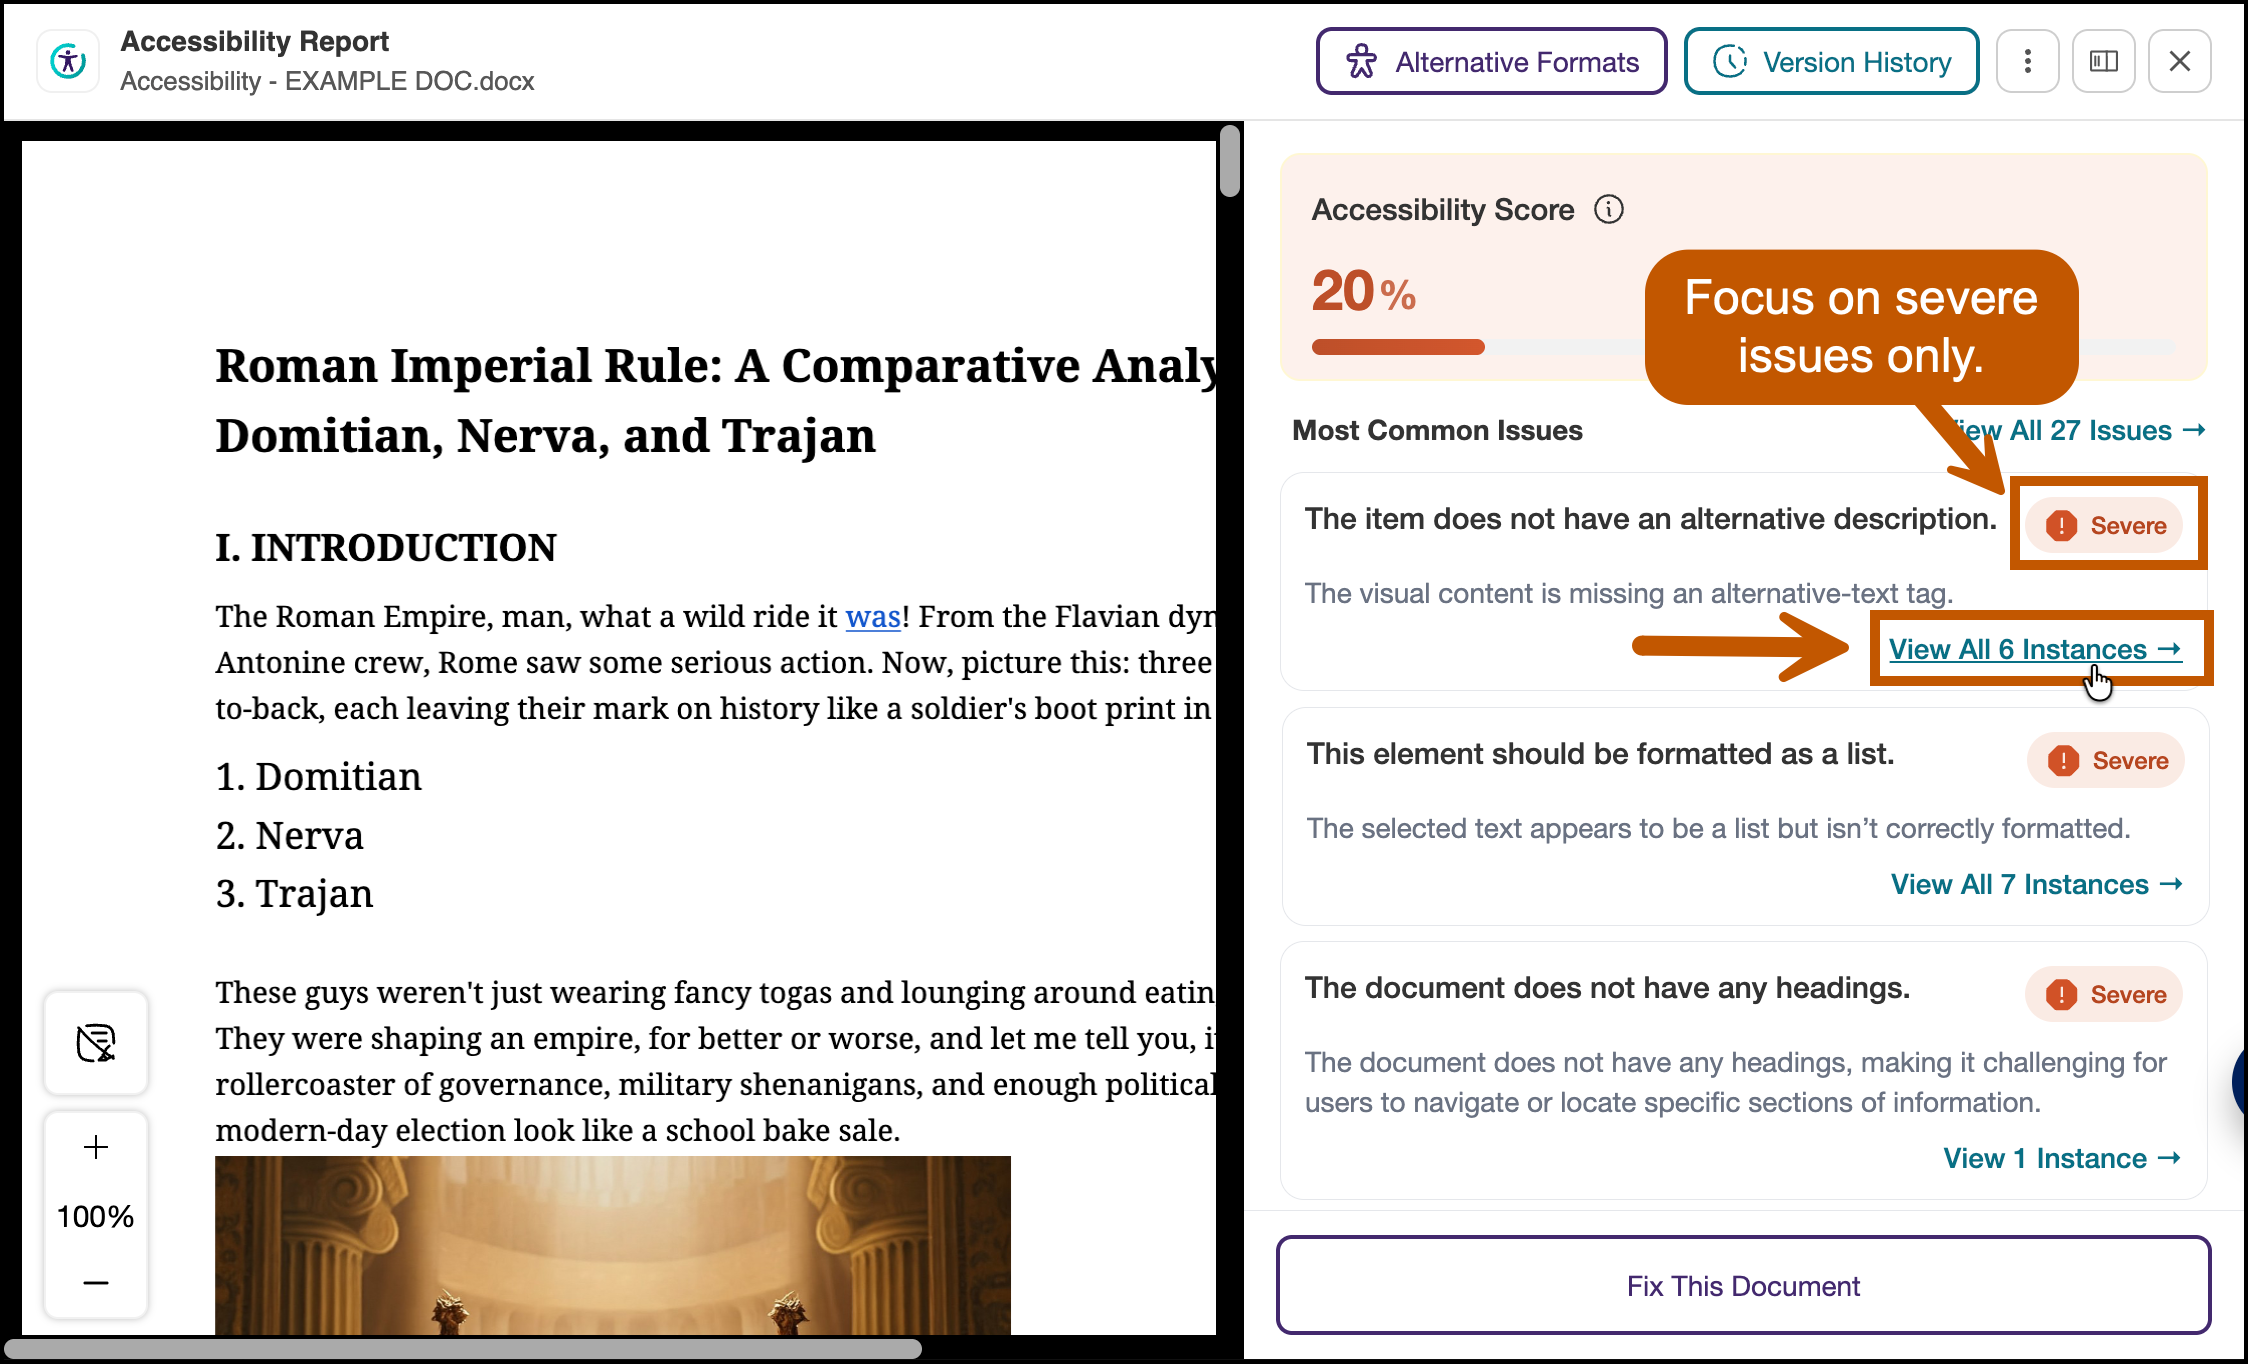2248x1364 pixels.
Task: Toggle the side panel layout icon
Action: 2103,61
